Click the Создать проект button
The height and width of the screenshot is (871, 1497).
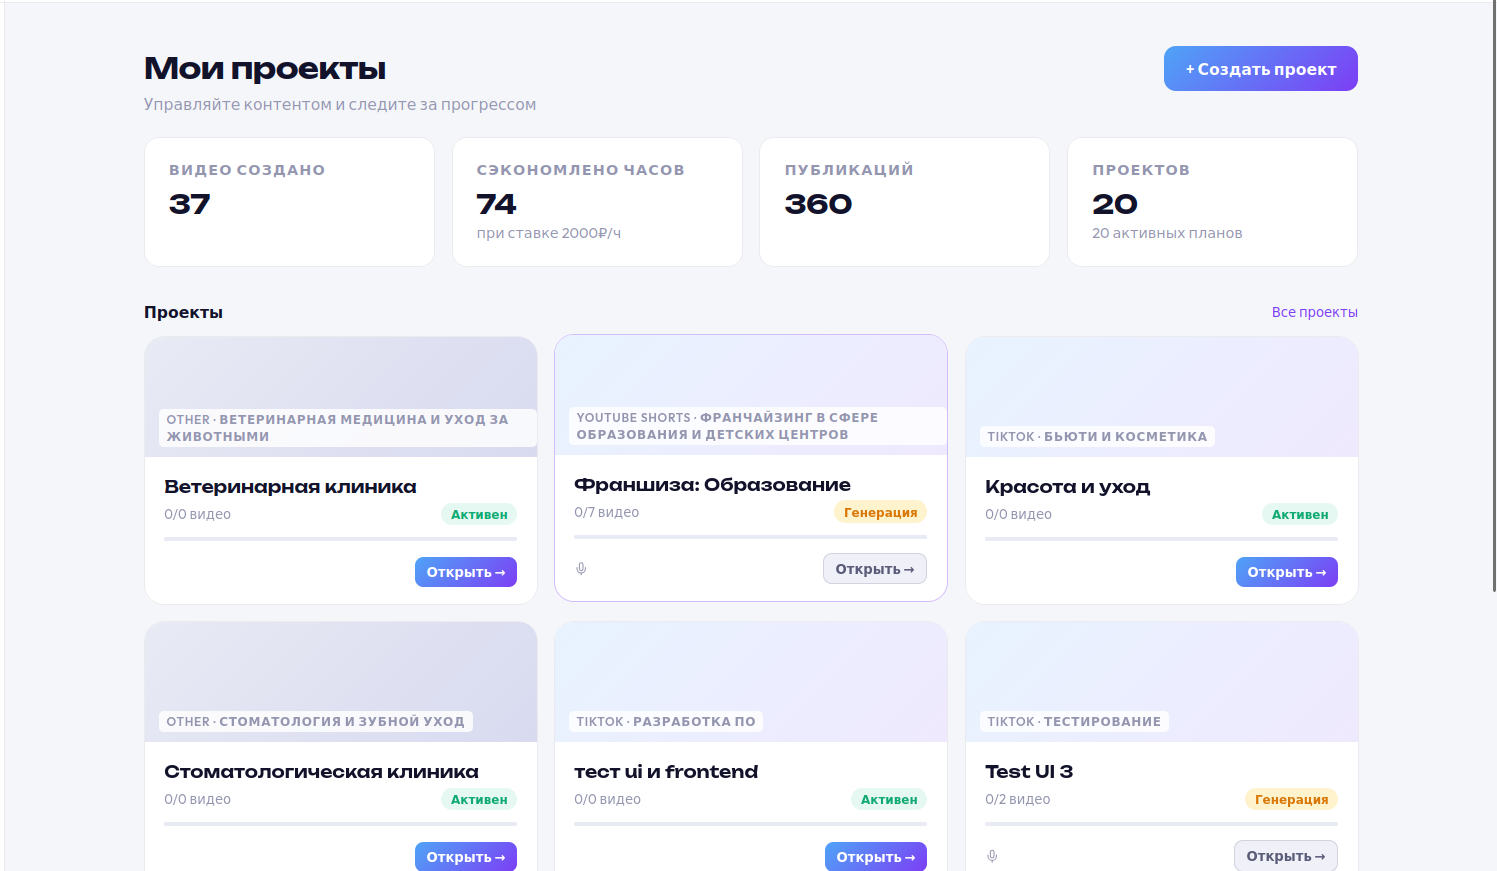point(1260,69)
